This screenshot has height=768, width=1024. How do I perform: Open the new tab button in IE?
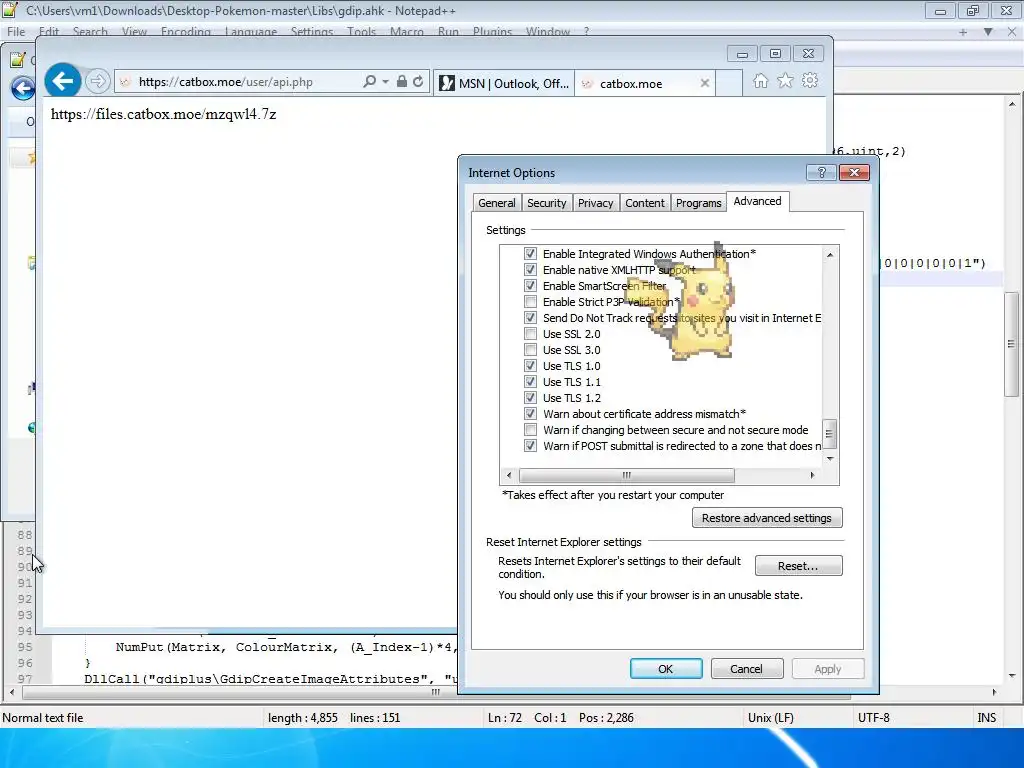729,83
